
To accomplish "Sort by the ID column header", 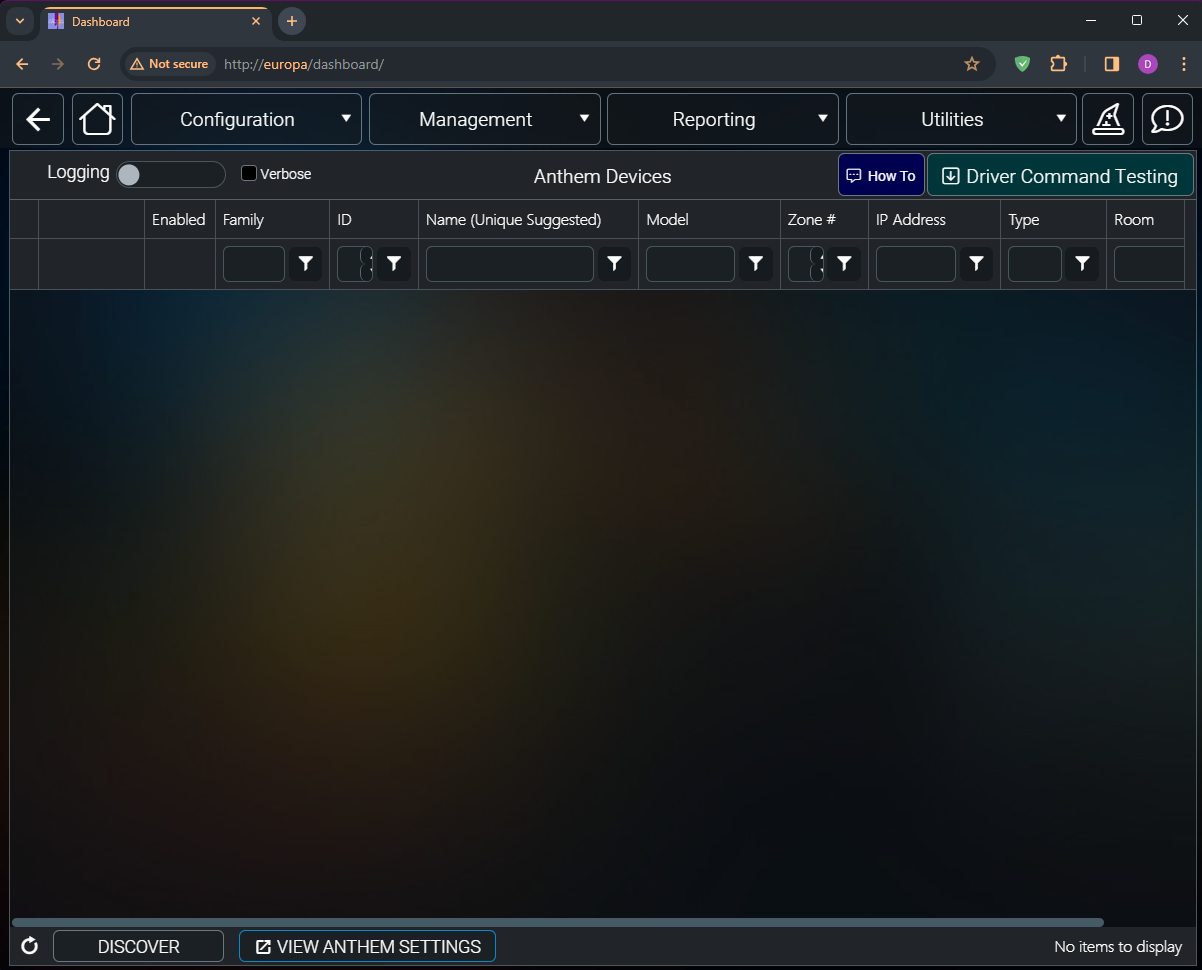I will tap(374, 219).
